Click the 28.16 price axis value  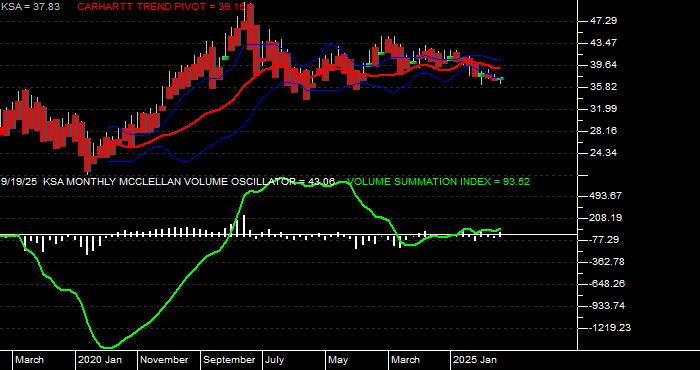[x=603, y=131]
